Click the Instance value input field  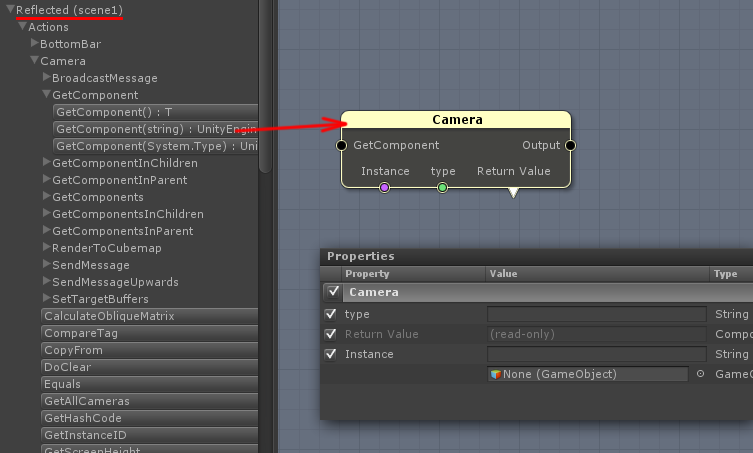[x=597, y=354]
